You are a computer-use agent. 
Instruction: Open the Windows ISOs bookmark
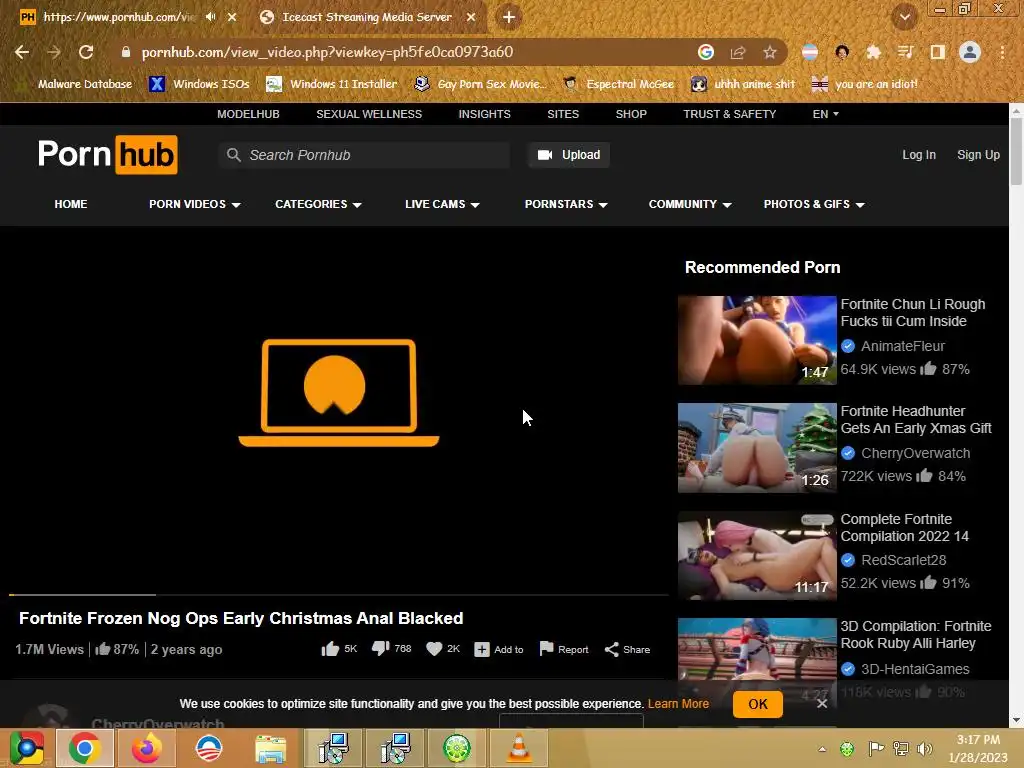199,84
